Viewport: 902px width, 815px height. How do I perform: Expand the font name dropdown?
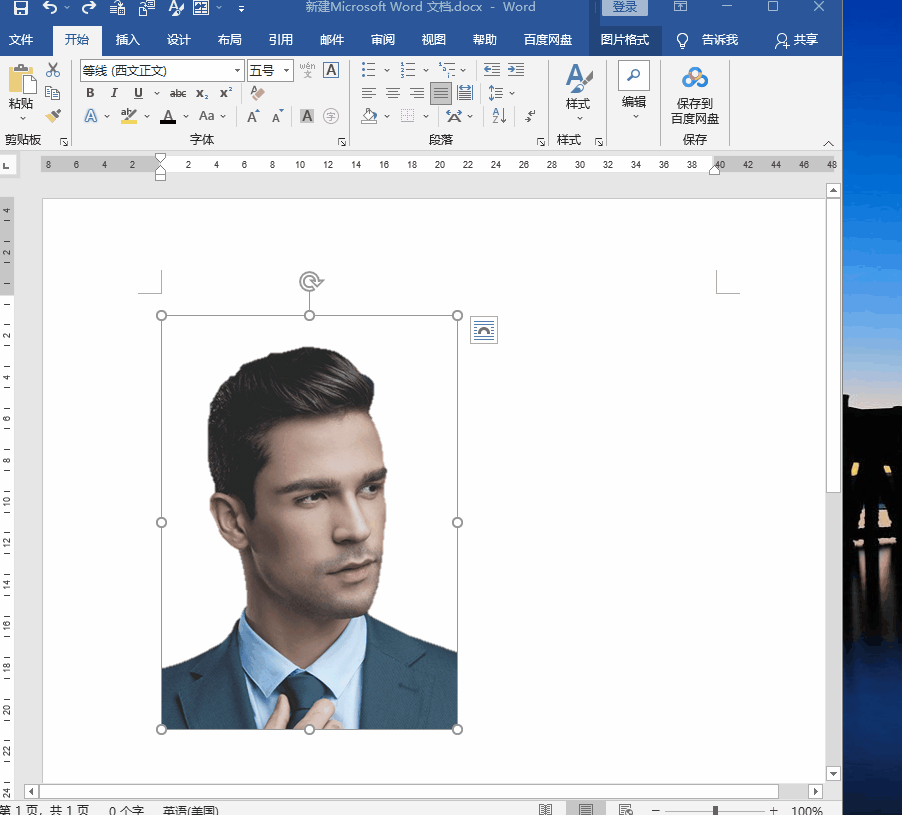pos(237,71)
